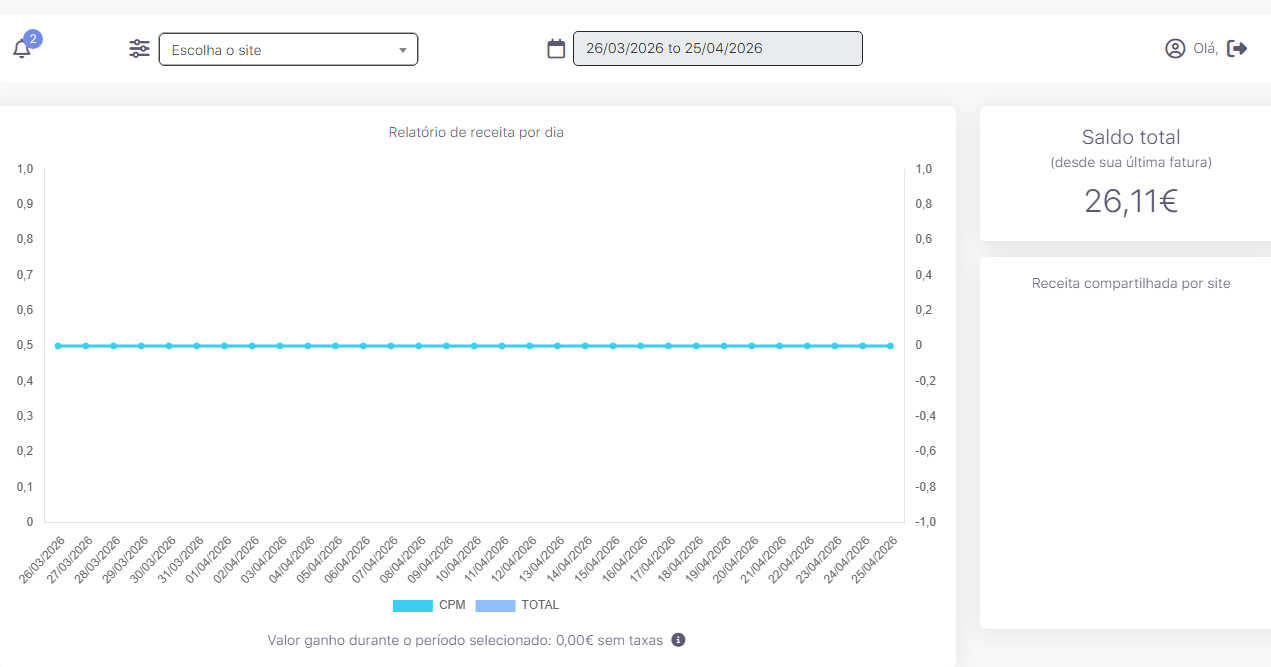Click 'Relatório de receita por dia' title
The image size is (1271, 667).
point(476,132)
